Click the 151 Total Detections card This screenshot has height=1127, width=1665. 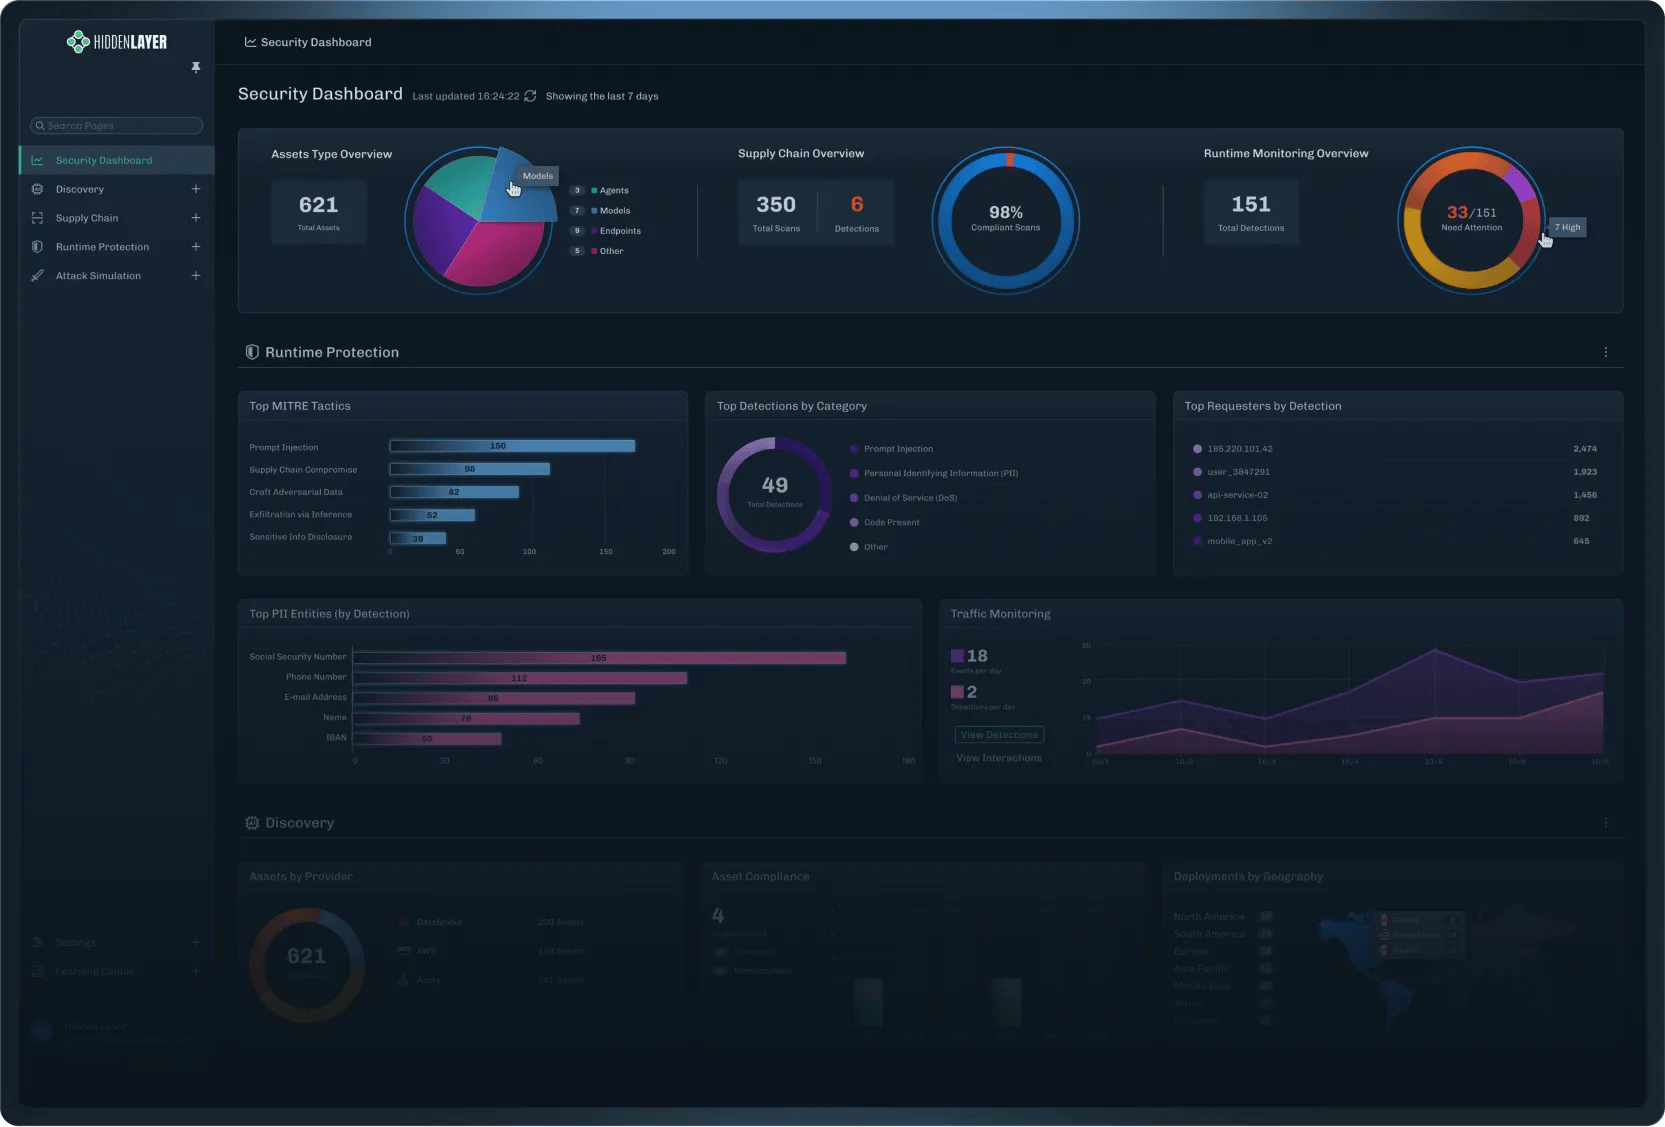[x=1251, y=212]
